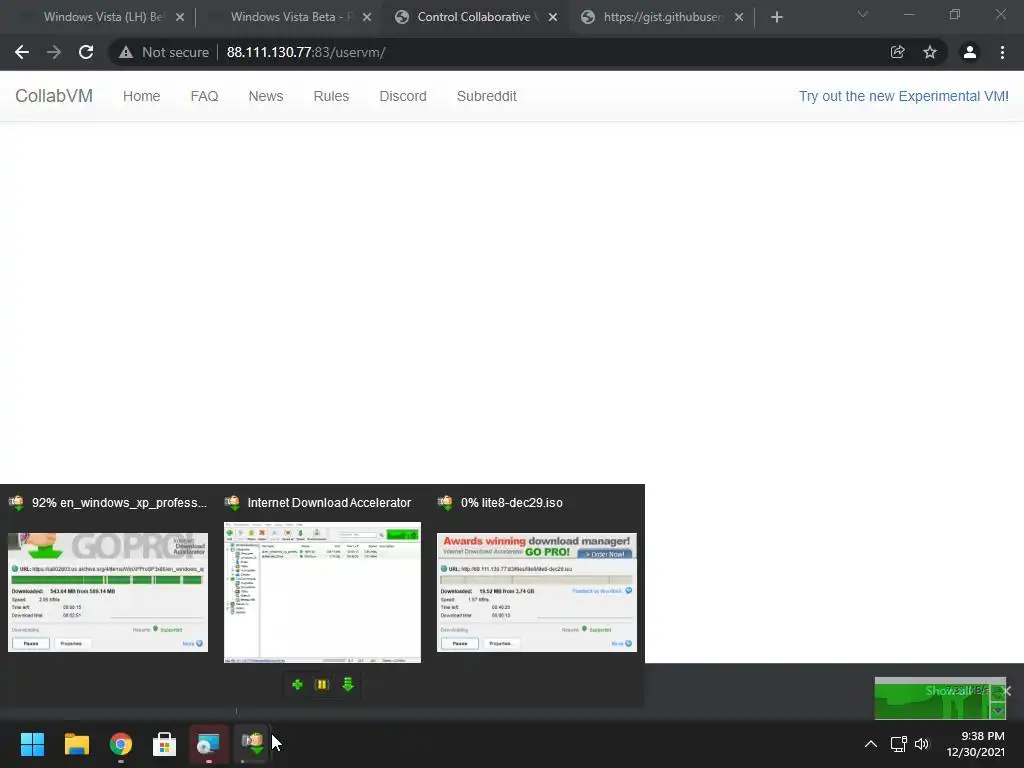The width and height of the screenshot is (1024, 768).
Task: Open File Explorer from the taskbar
Action: pos(76,744)
